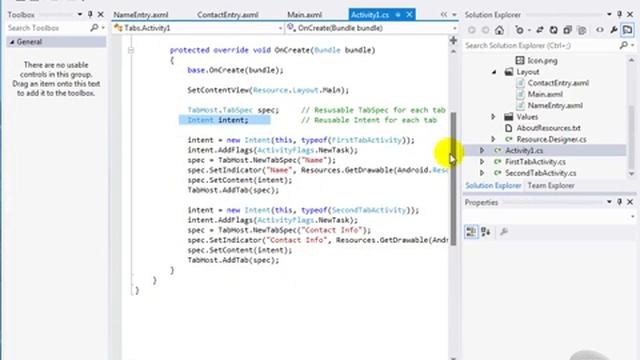Screen dimensions: 640x360
Task: Open Solution Explorer search options dropdown
Action: (x=633, y=46)
